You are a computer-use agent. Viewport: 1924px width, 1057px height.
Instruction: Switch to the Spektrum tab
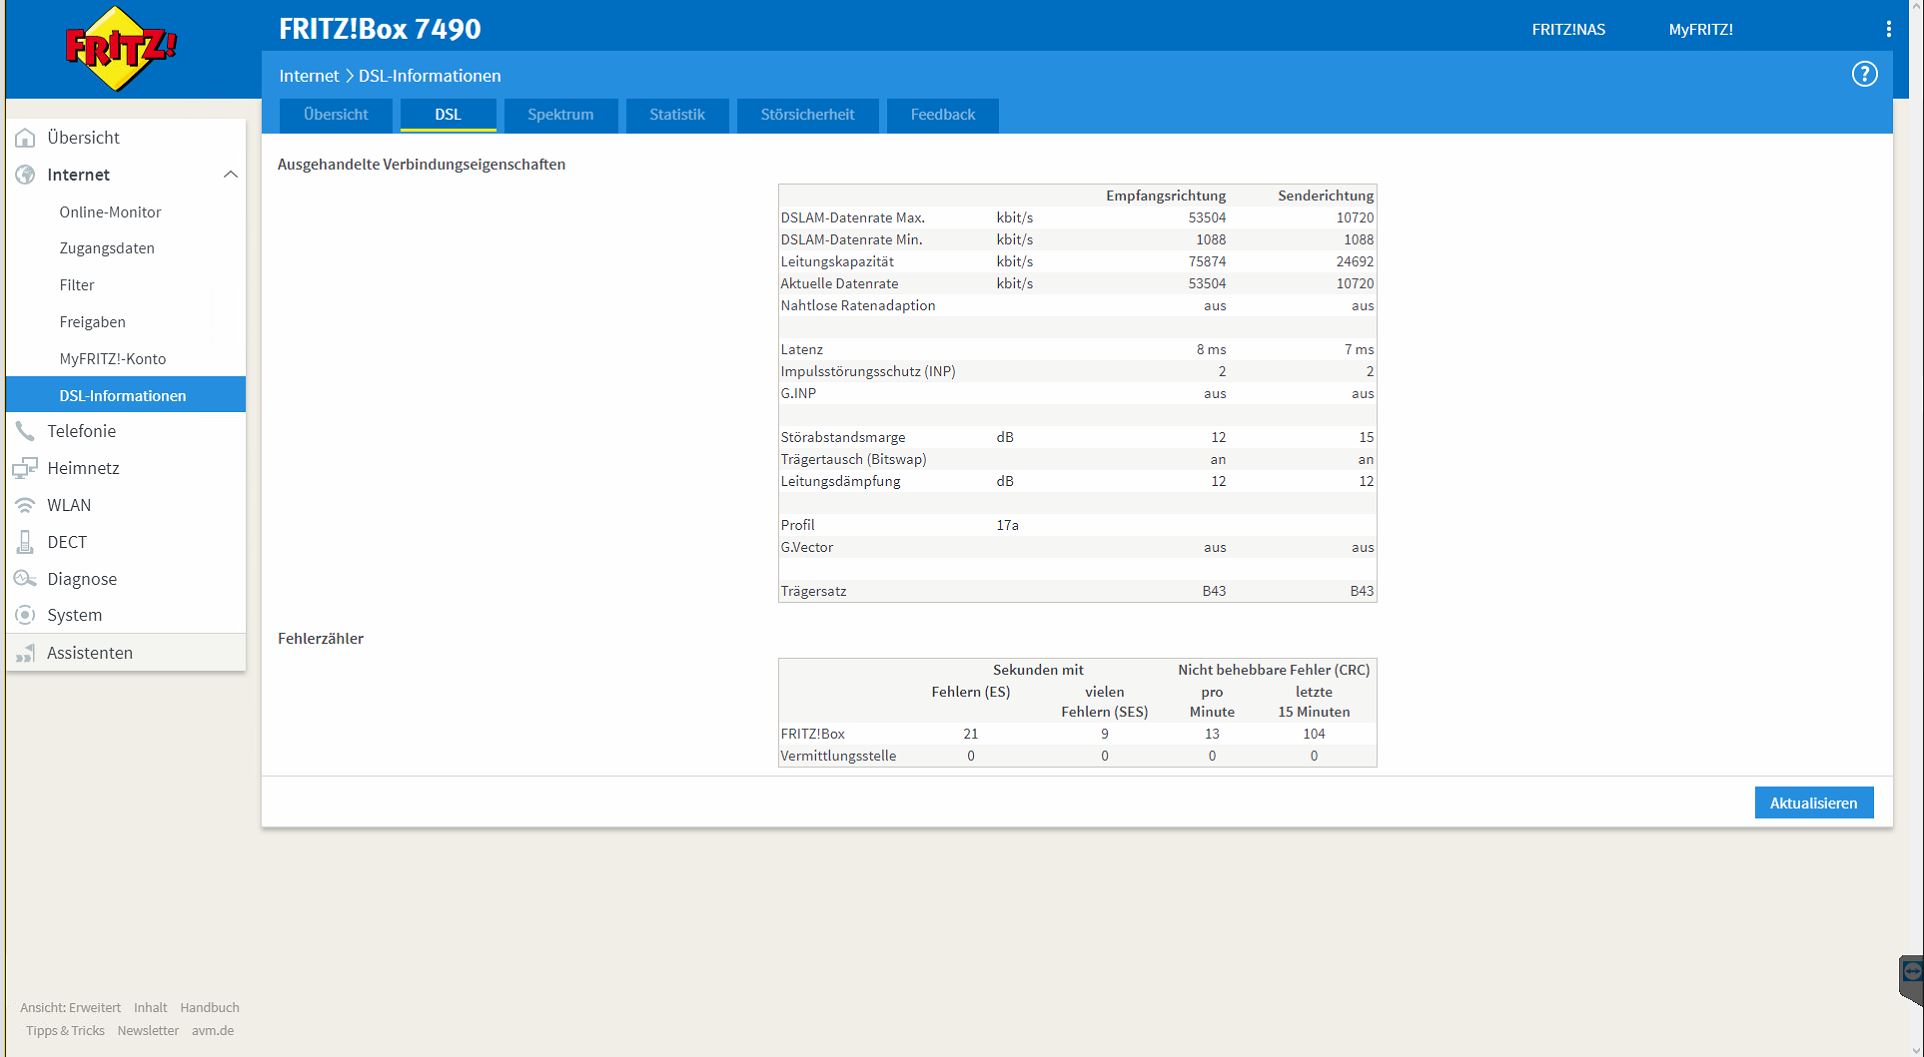[560, 115]
